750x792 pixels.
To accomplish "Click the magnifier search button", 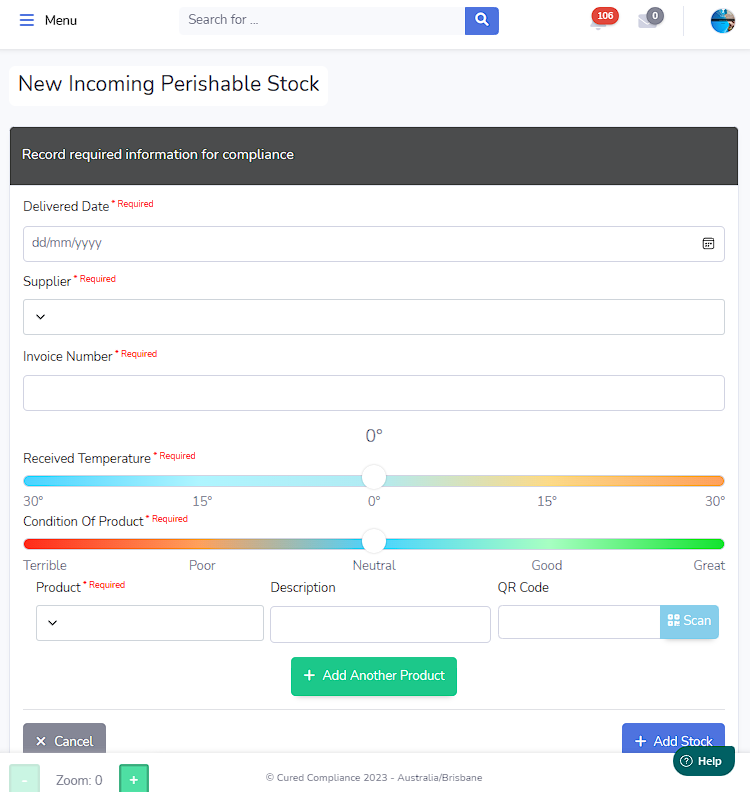I will pyautogui.click(x=481, y=20).
